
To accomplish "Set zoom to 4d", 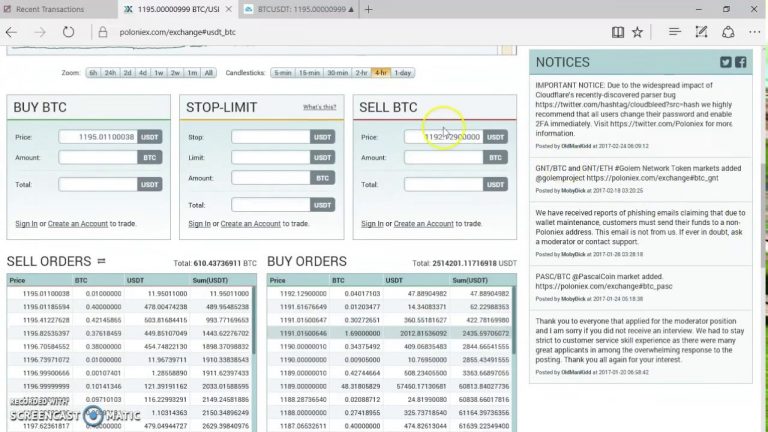I will click(x=143, y=72).
